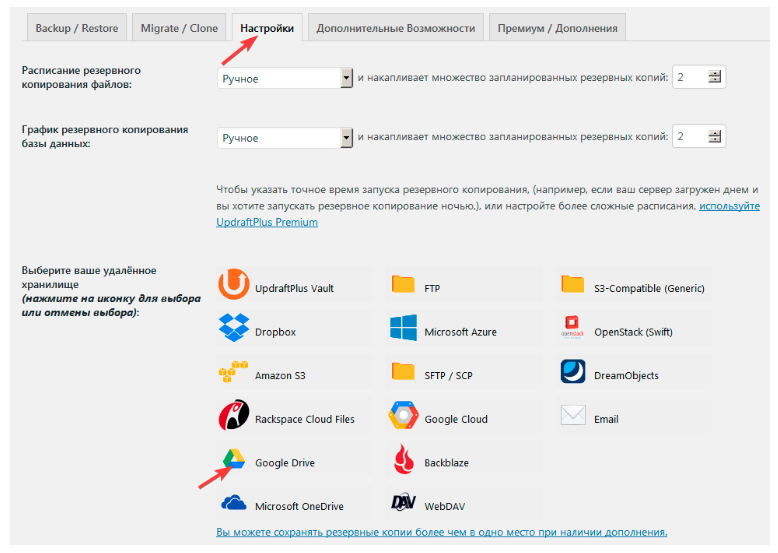Click the FTP label text
Screen dimensions: 778x553
432,288
